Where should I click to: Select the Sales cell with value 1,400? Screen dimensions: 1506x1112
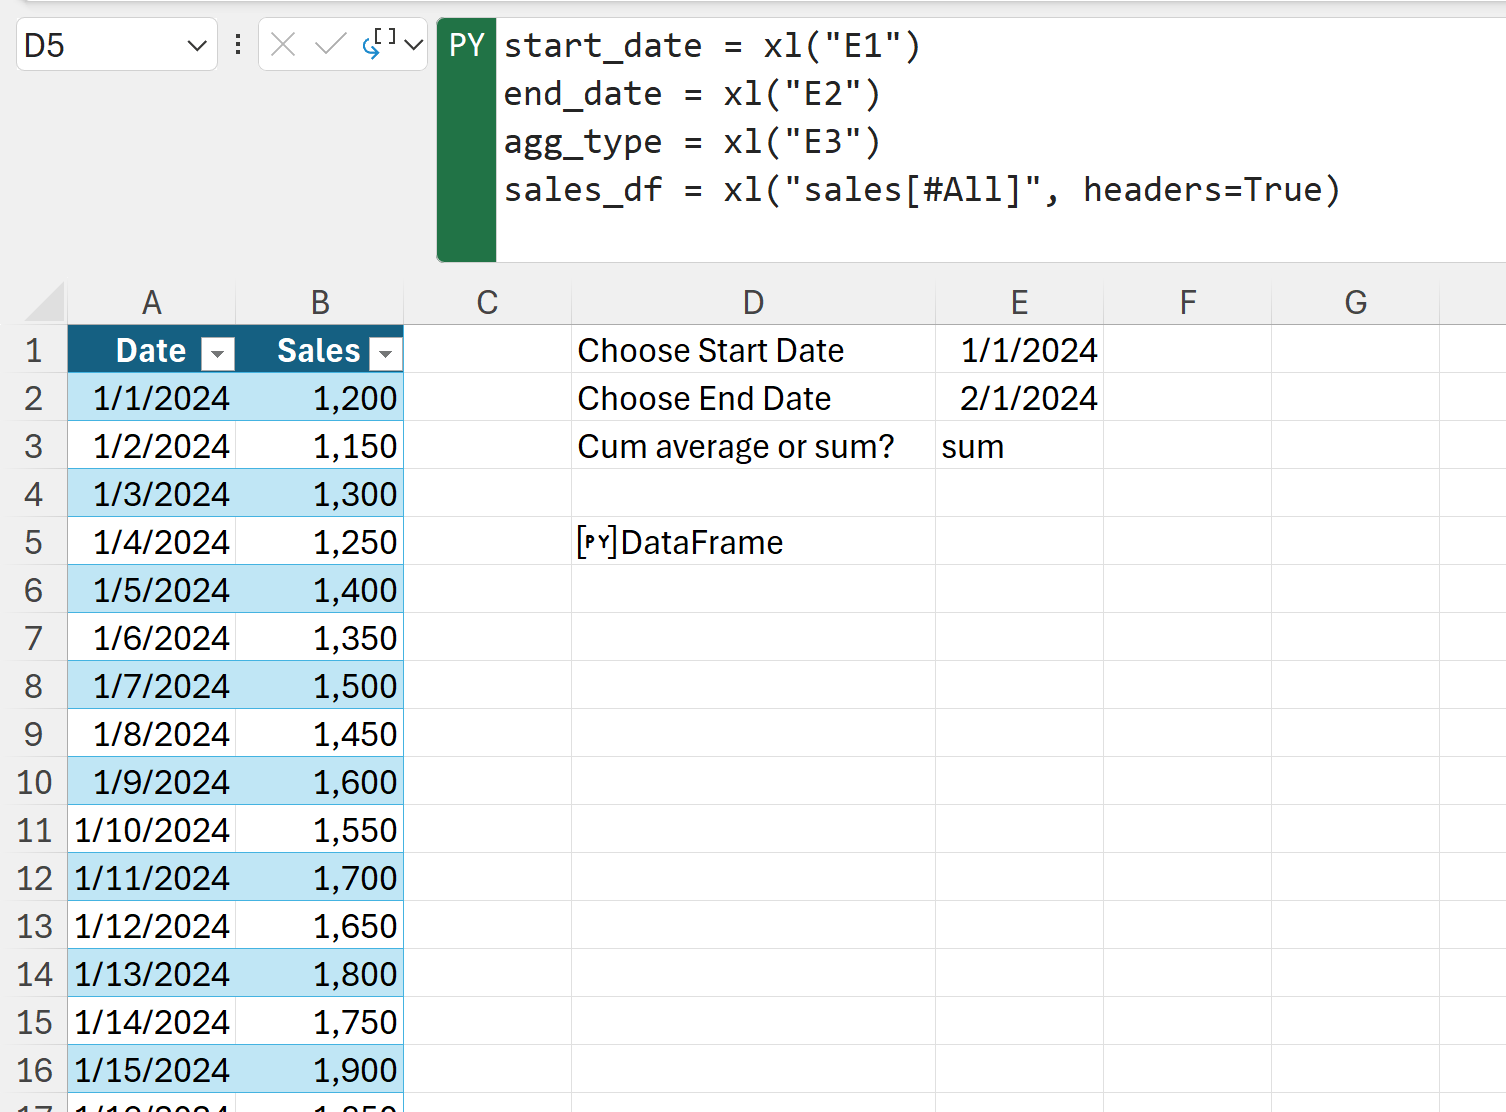(320, 590)
